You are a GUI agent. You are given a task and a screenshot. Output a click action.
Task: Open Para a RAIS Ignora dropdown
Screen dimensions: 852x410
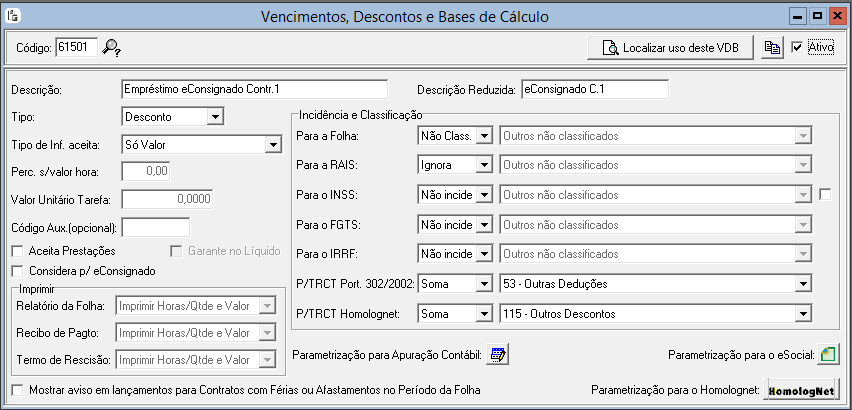pyautogui.click(x=484, y=165)
